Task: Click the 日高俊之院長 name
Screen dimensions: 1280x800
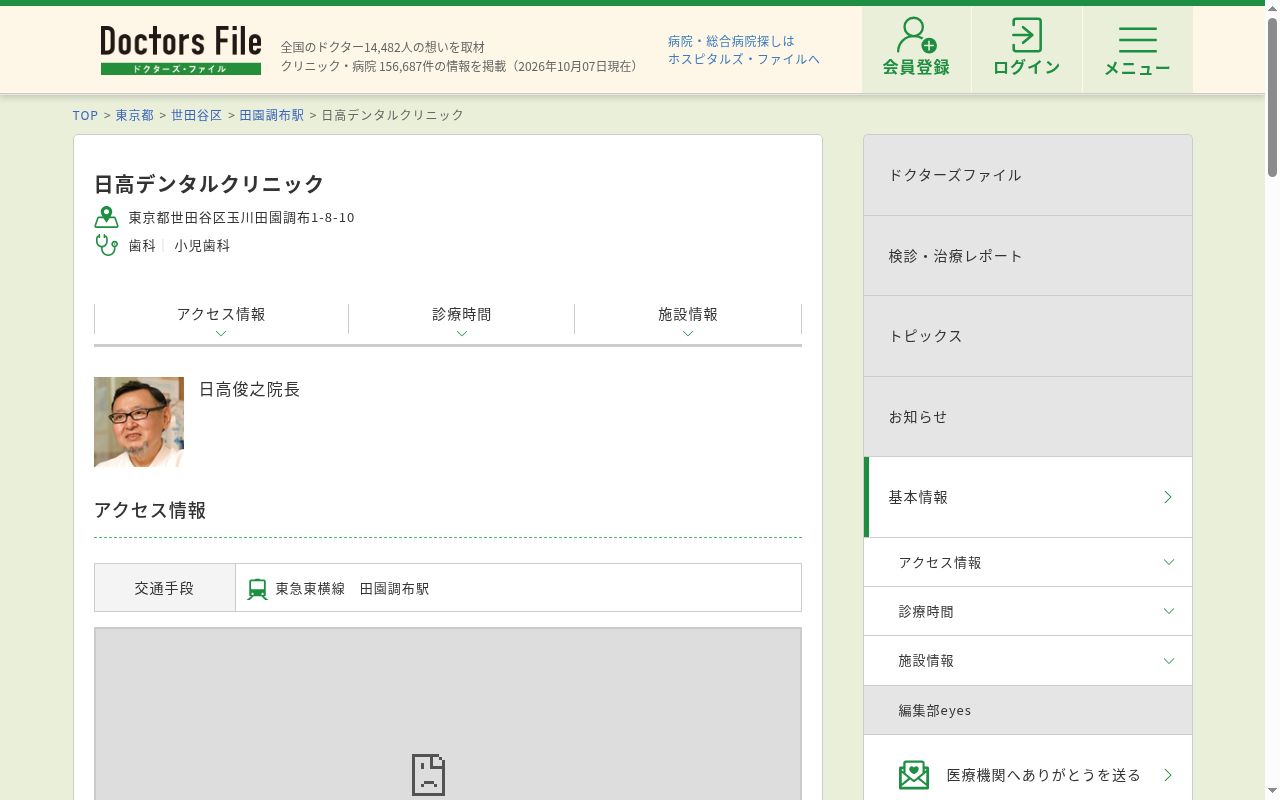Action: point(249,389)
